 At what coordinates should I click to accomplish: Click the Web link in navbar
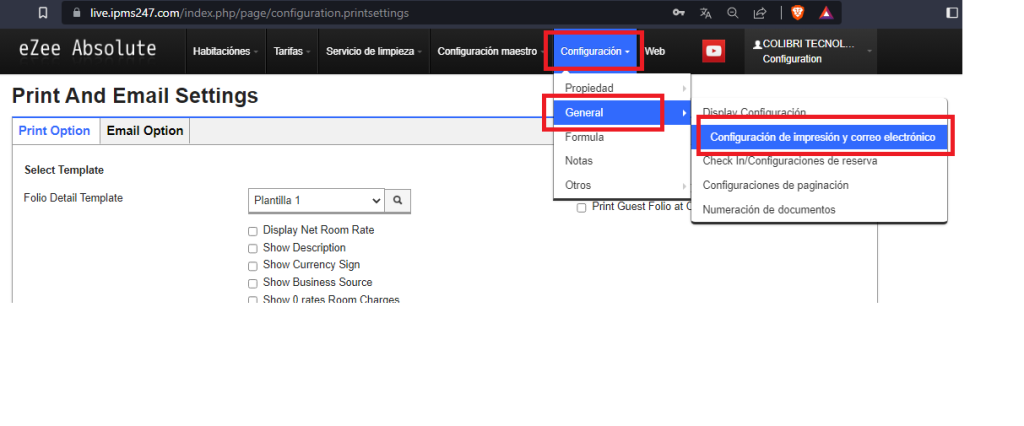coord(654,51)
